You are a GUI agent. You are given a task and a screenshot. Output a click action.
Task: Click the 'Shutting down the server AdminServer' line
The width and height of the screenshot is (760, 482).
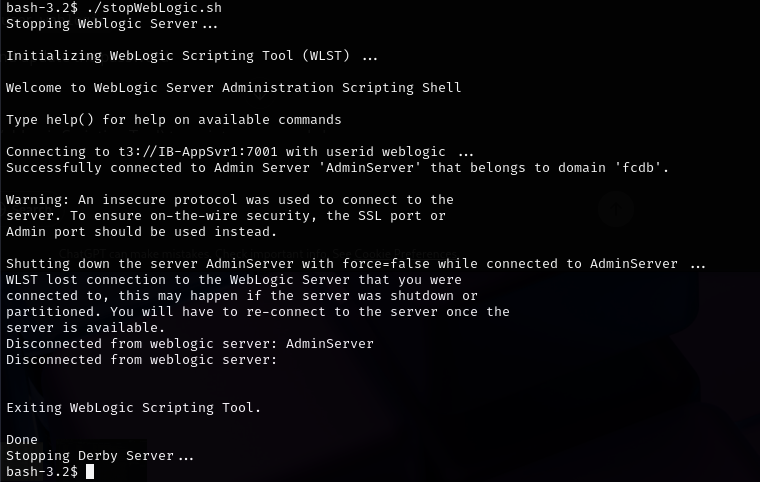(x=355, y=264)
